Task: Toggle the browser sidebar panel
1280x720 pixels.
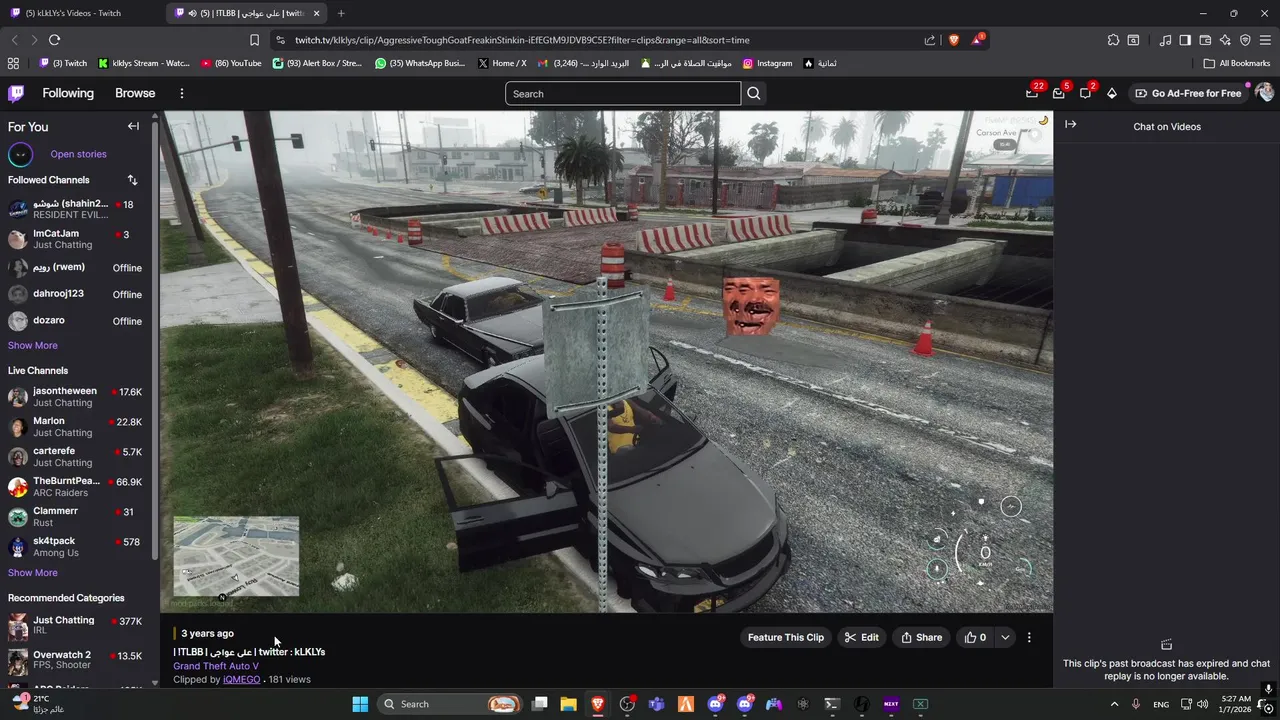Action: 1185,40
